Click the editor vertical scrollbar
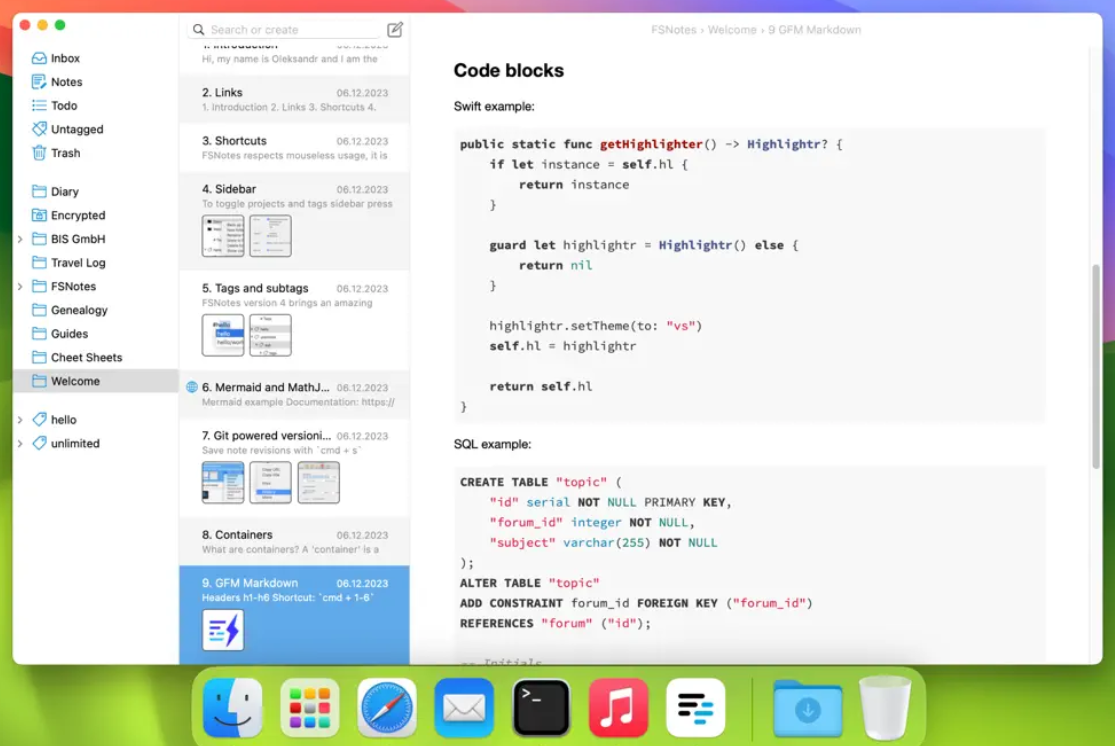 click(1096, 366)
